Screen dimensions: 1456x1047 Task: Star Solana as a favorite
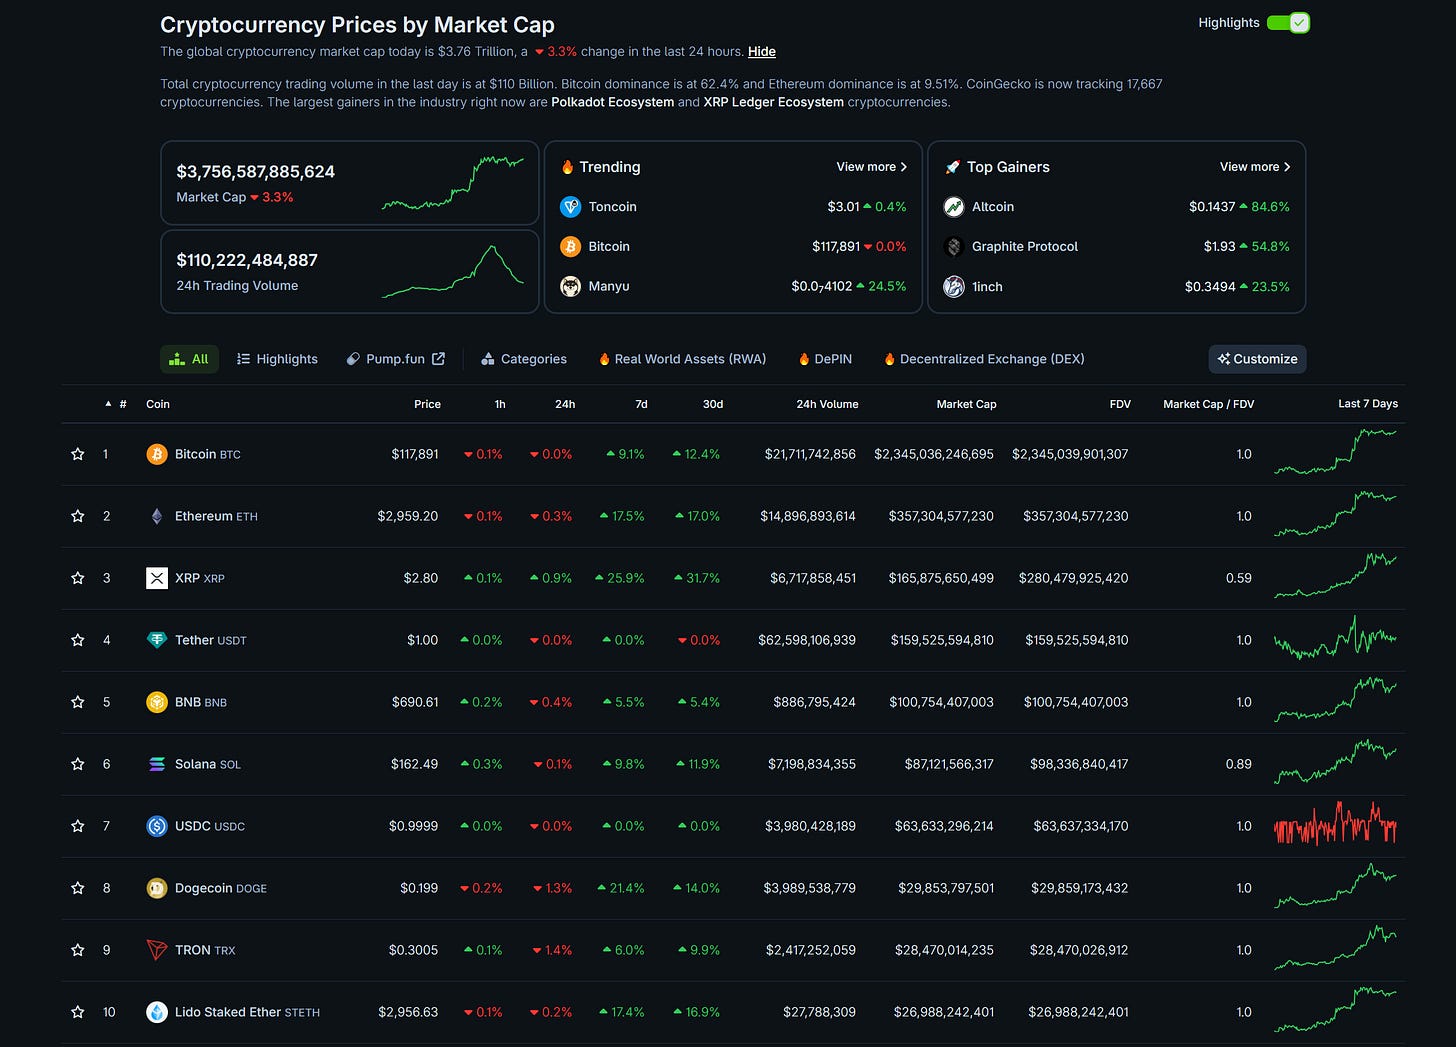(78, 764)
